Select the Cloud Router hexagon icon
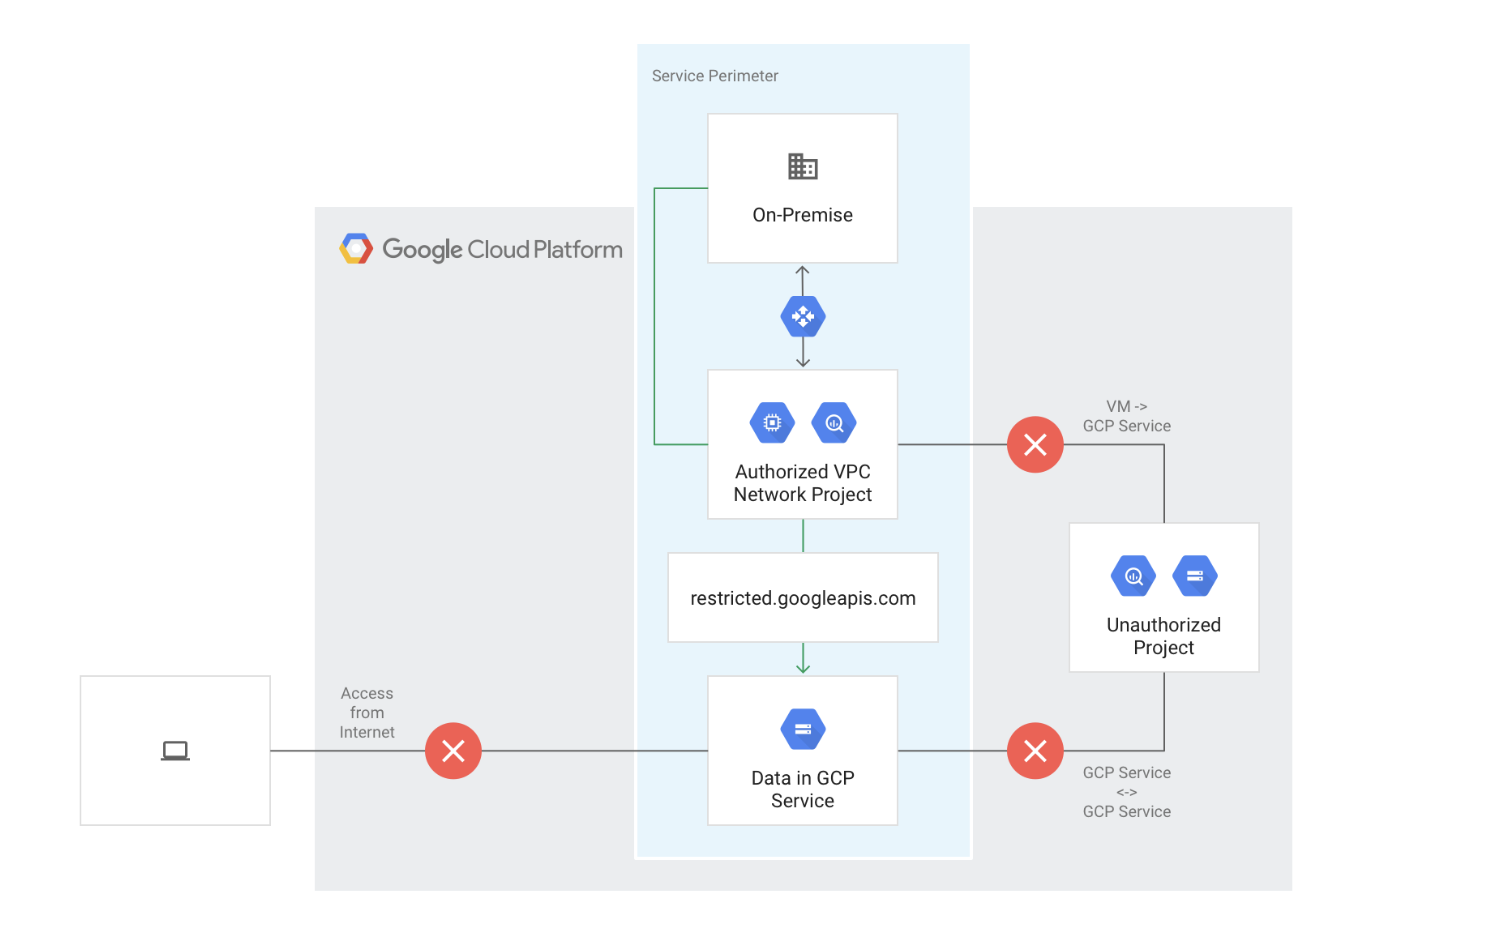 coord(802,316)
